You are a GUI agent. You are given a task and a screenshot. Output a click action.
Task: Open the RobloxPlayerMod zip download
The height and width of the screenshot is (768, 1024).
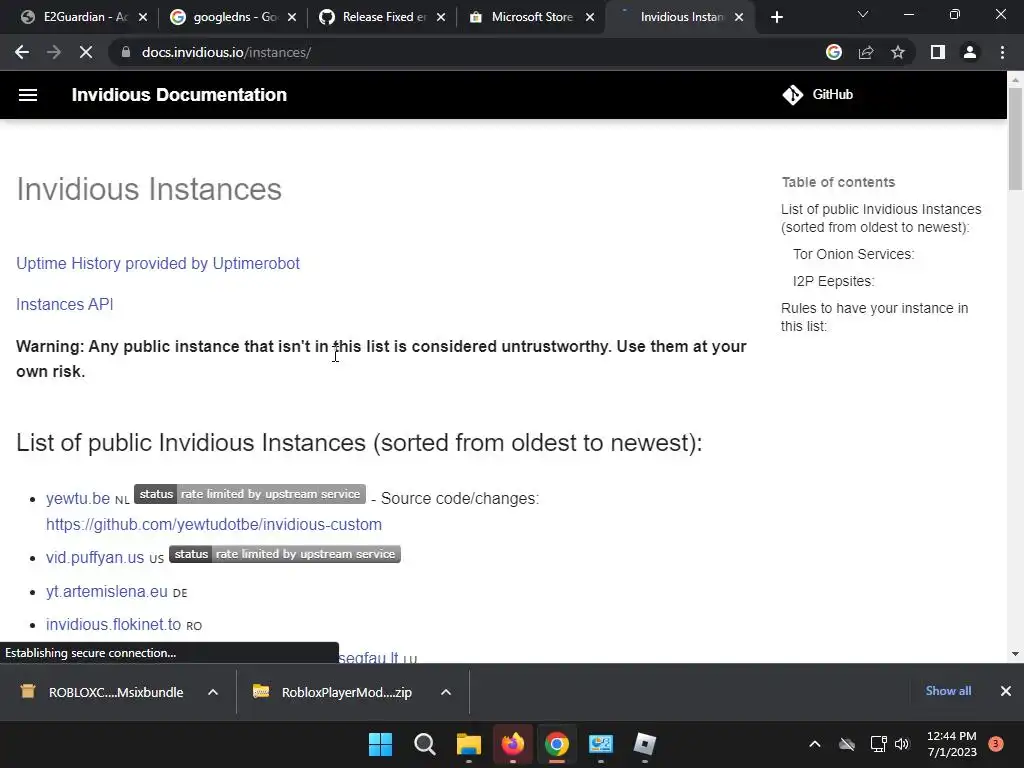(x=333, y=692)
